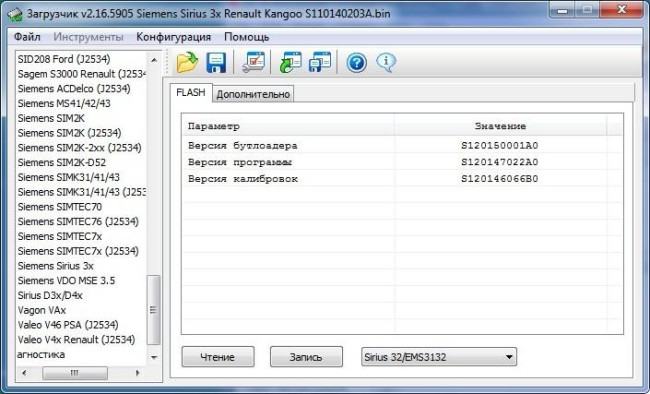Click the Значение column header
Viewport: 650px width, 394px height.
500,126
